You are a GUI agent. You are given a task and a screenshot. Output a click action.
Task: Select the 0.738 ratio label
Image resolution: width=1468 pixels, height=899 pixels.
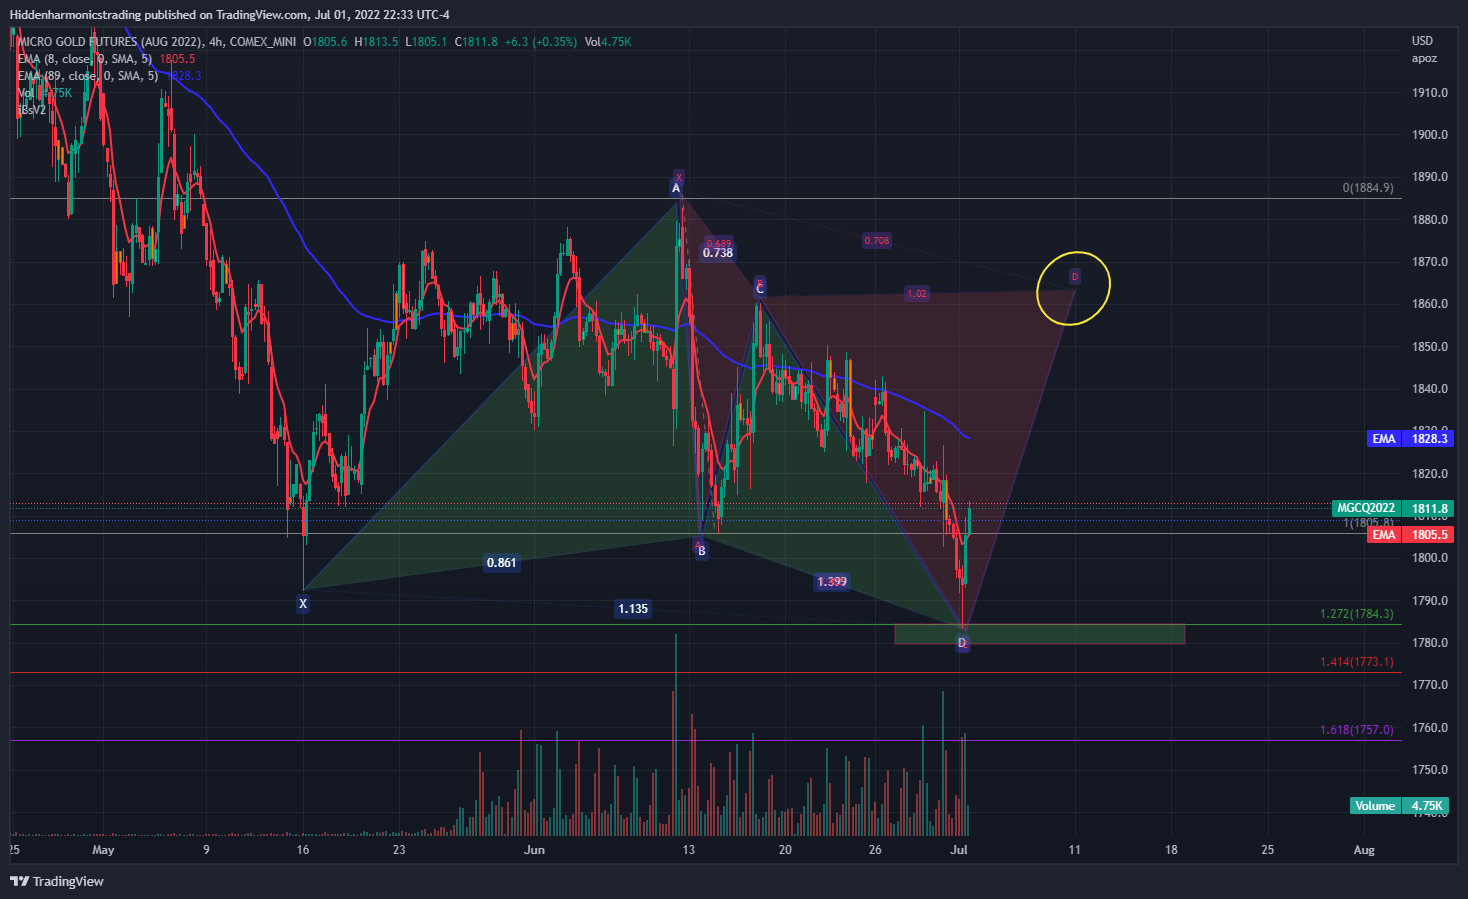[x=718, y=253]
